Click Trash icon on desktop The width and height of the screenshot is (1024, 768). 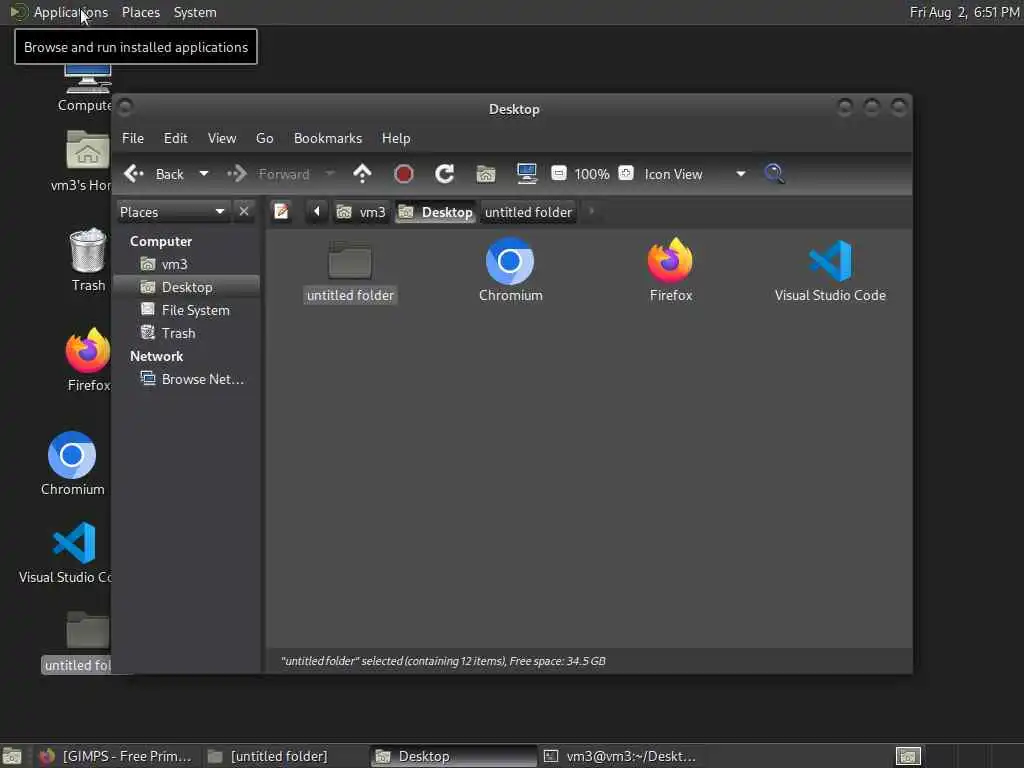coord(88,250)
